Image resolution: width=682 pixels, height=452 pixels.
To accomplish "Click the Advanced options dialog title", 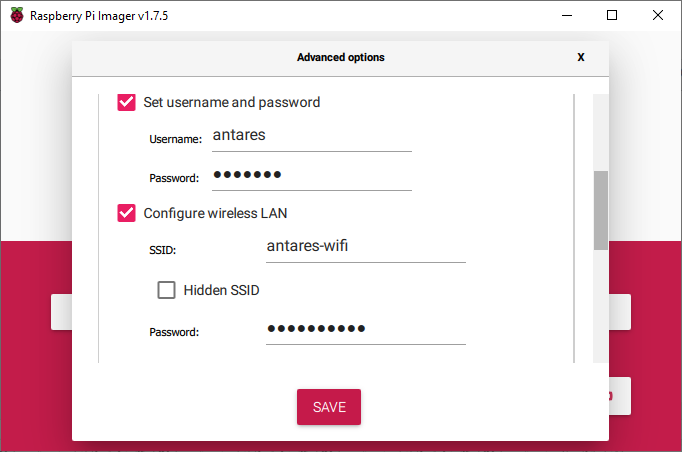I will point(340,58).
